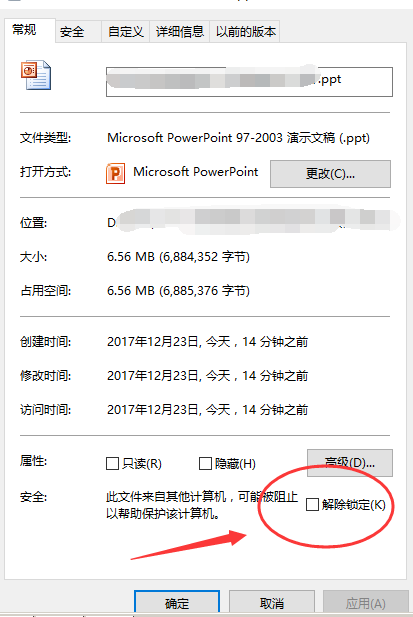Focus the .ppt file name field

coord(249,82)
